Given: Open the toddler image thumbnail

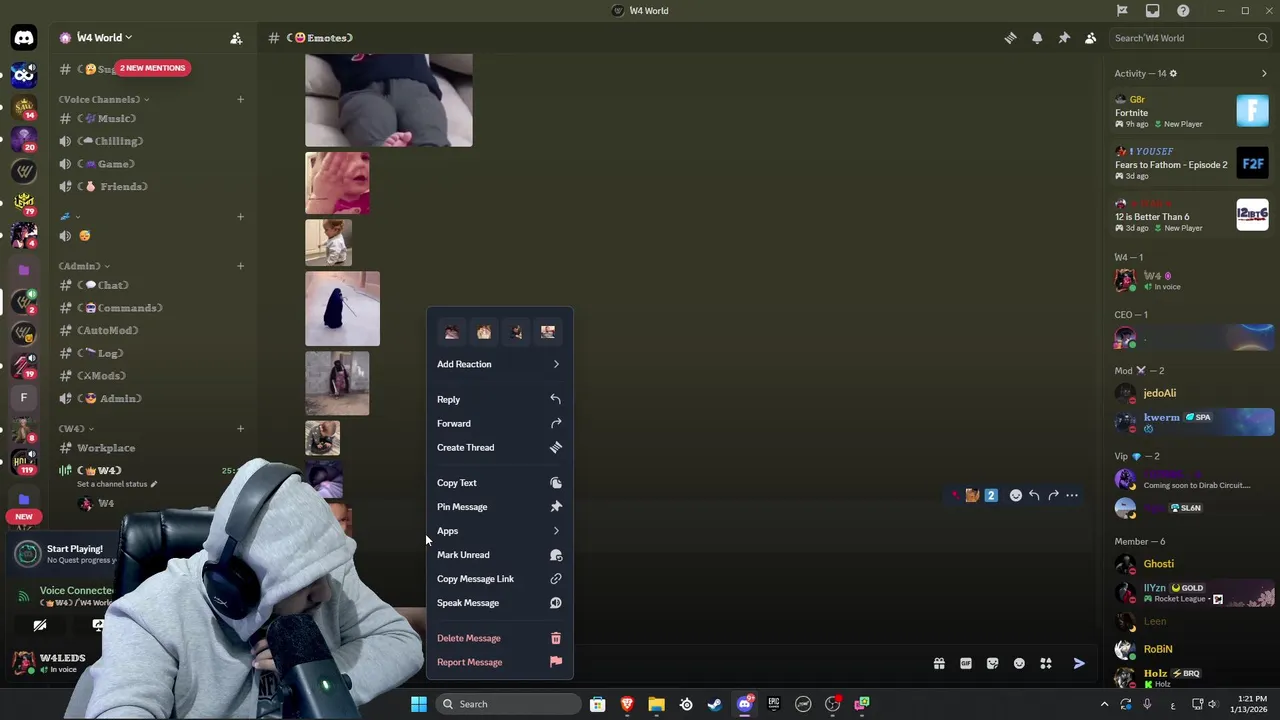Looking at the screenshot, I should pyautogui.click(x=328, y=243).
